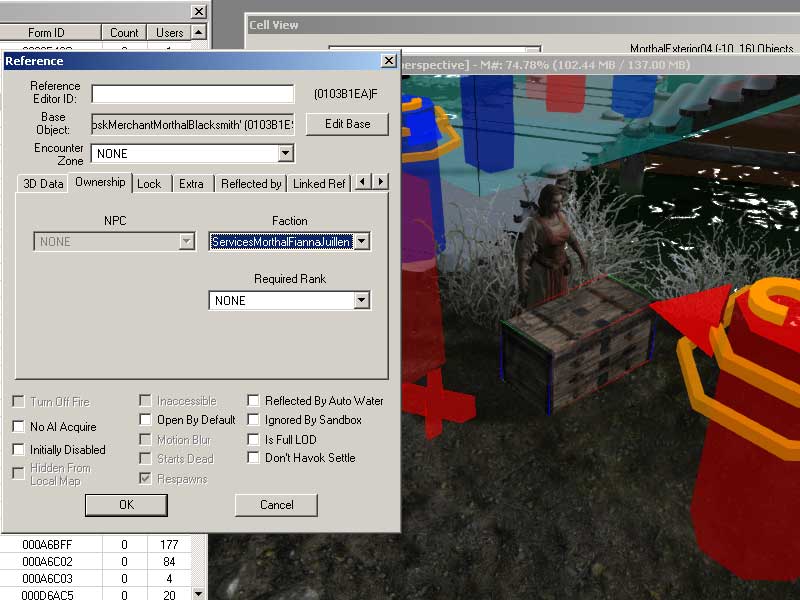Enable Reflected By Auto Water
Viewport: 800px width, 600px height.
[x=253, y=401]
